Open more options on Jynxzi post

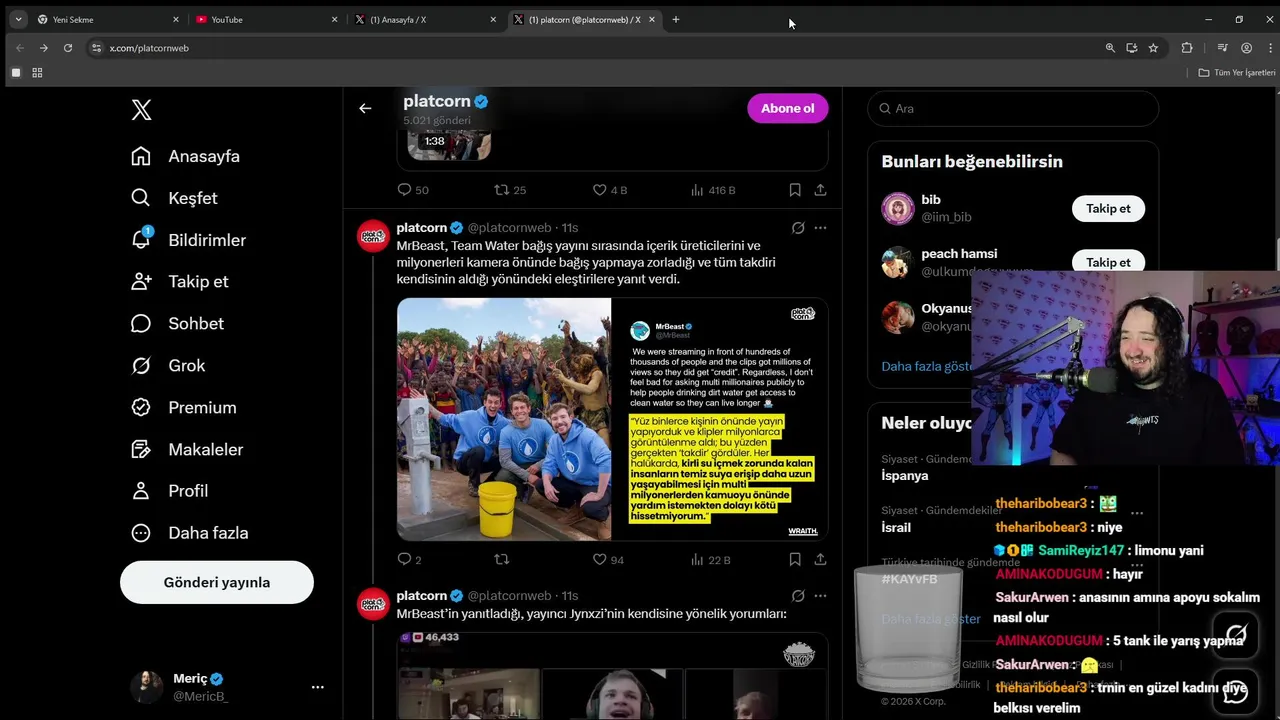pyautogui.click(x=820, y=596)
